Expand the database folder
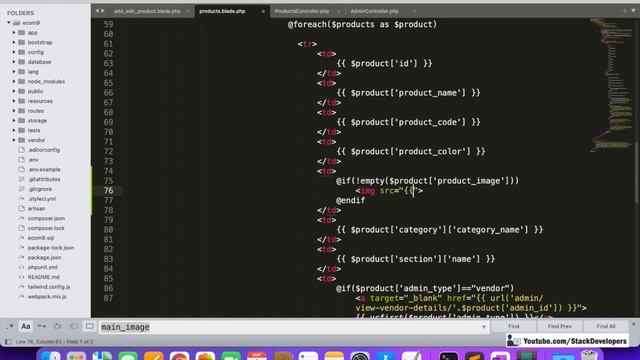Screen dimensions: 640x360 14,62
